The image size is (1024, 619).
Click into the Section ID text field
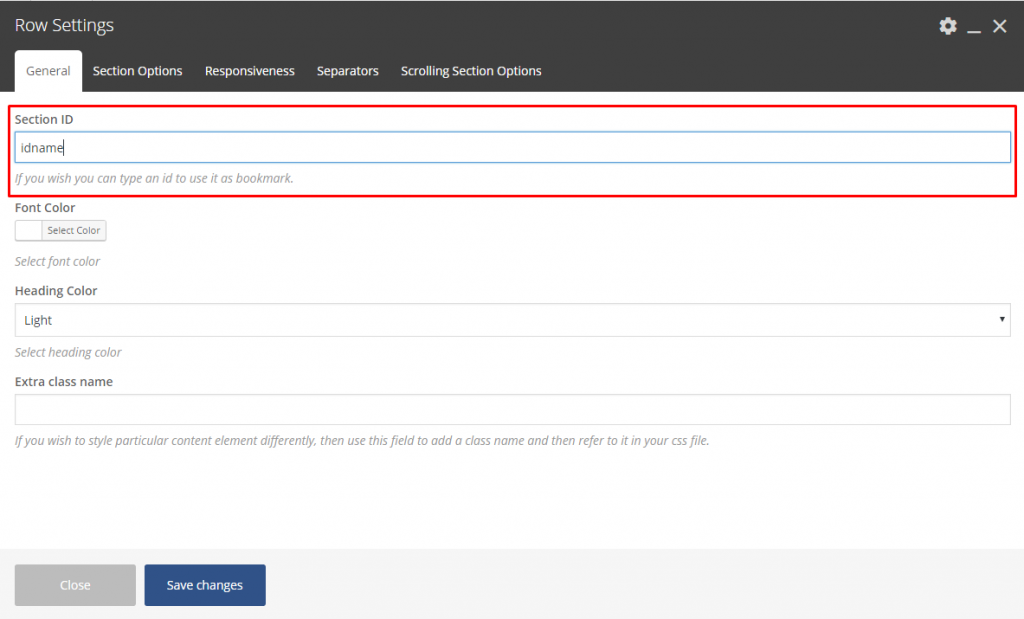[512, 148]
